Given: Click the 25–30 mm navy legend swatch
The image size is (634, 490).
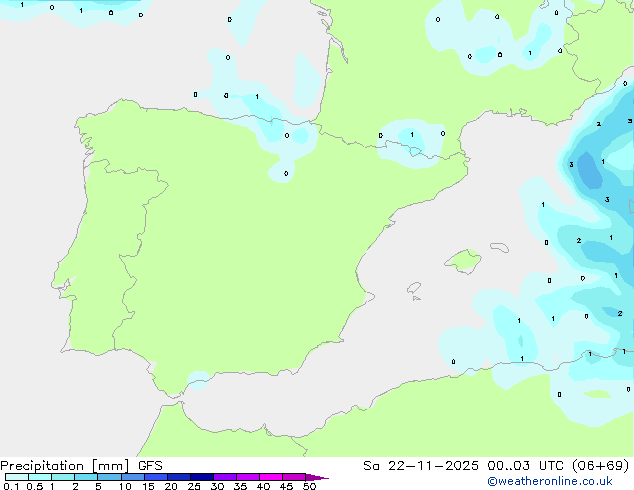Looking at the screenshot, I should (201, 477).
